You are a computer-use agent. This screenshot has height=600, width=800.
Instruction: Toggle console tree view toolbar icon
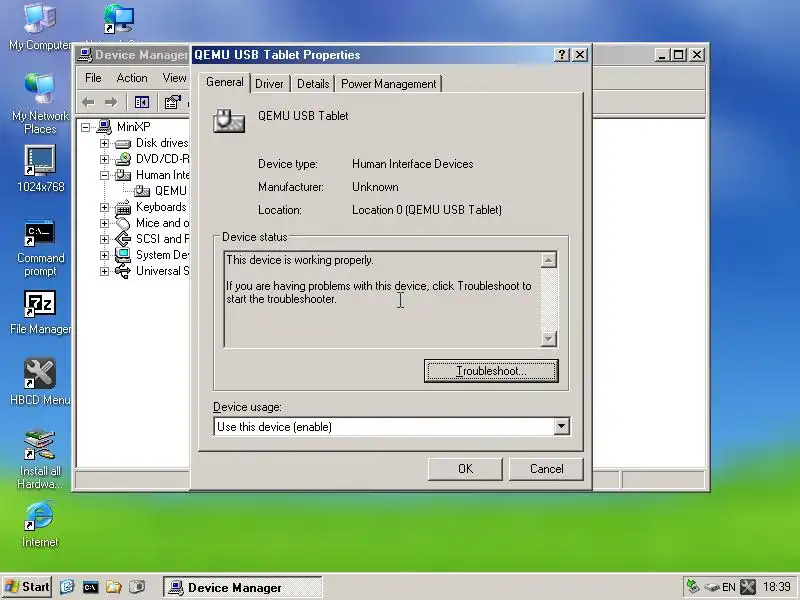coord(141,103)
